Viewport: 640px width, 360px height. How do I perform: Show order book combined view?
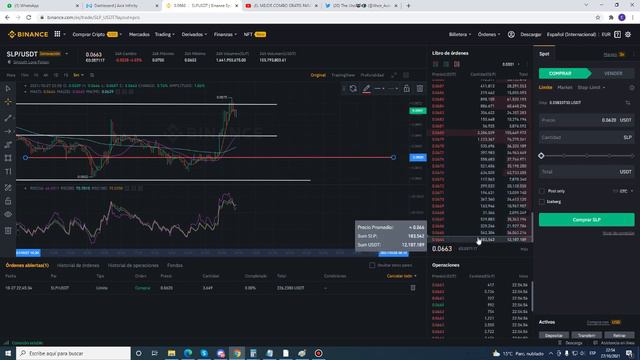point(436,64)
